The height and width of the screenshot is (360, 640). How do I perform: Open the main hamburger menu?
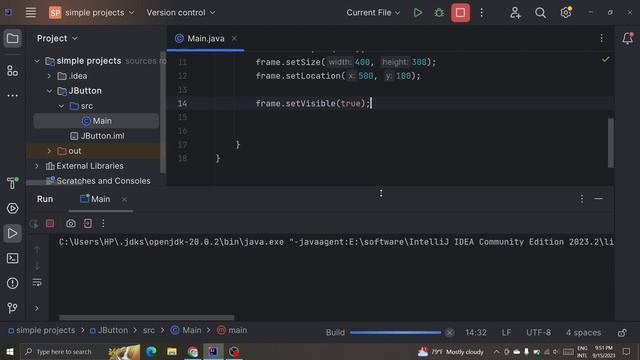[31, 13]
